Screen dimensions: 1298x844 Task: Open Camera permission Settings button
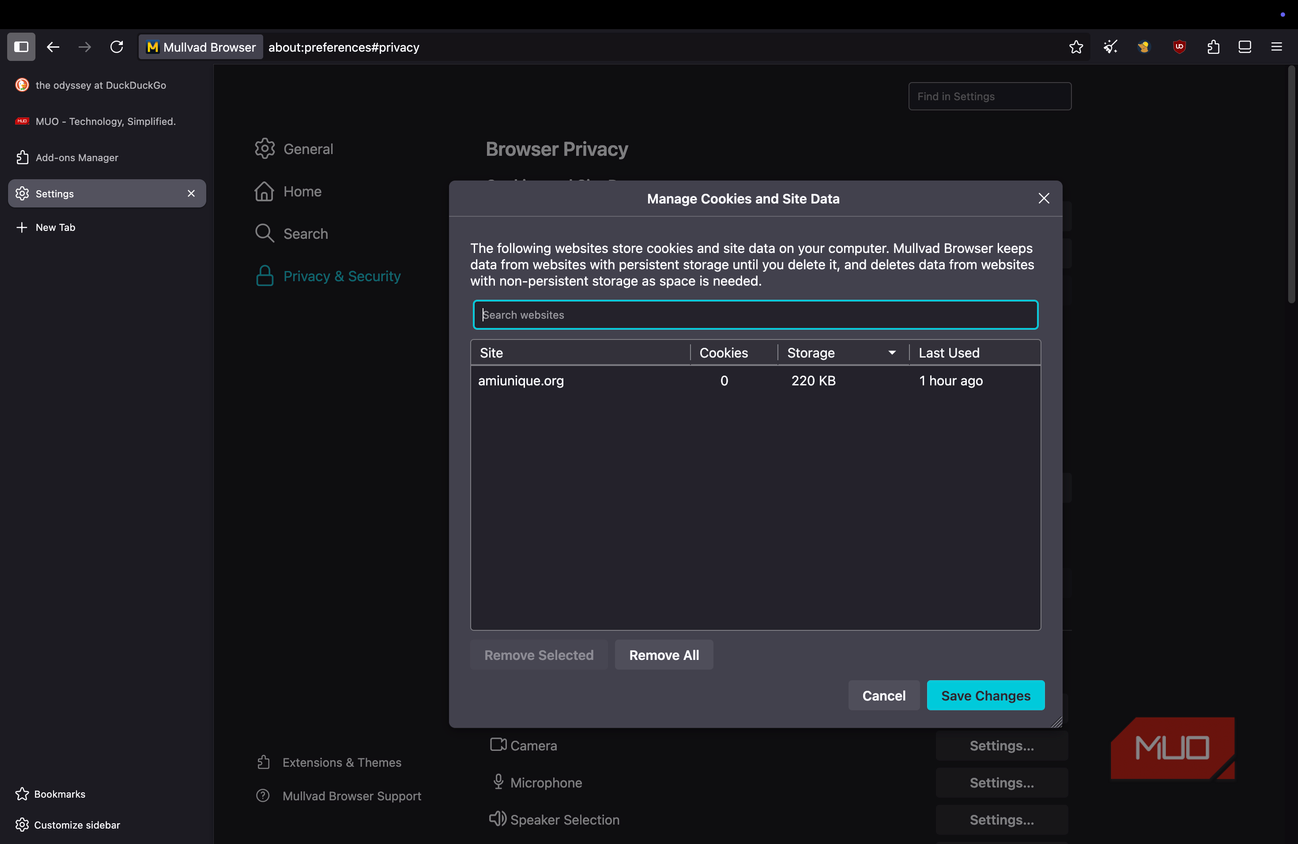point(1002,746)
